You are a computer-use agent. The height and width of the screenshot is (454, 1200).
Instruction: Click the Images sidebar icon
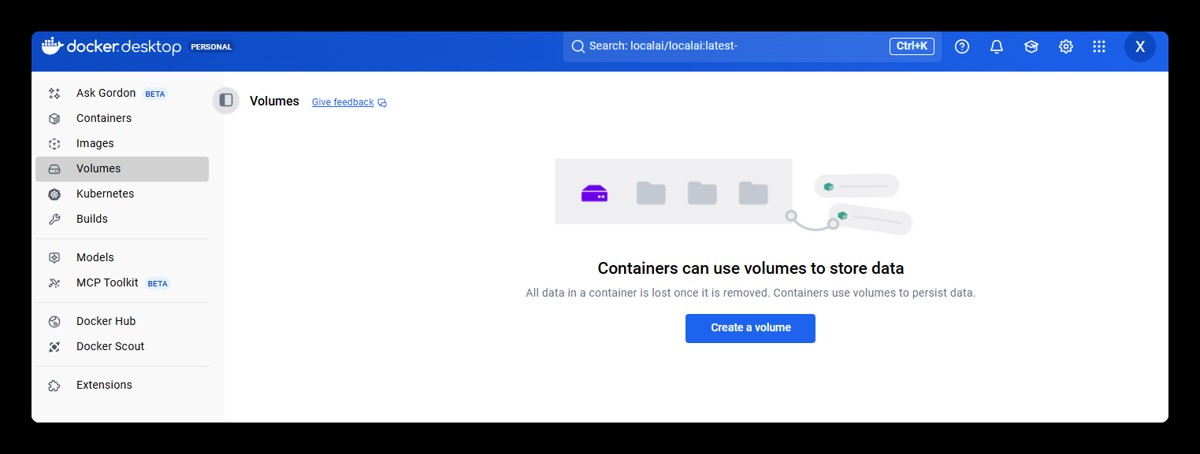(x=54, y=144)
